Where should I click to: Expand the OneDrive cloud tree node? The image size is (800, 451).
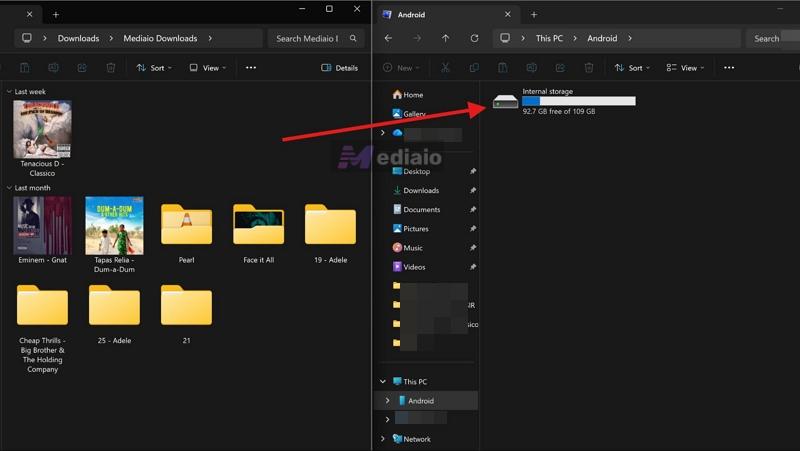pyautogui.click(x=383, y=133)
